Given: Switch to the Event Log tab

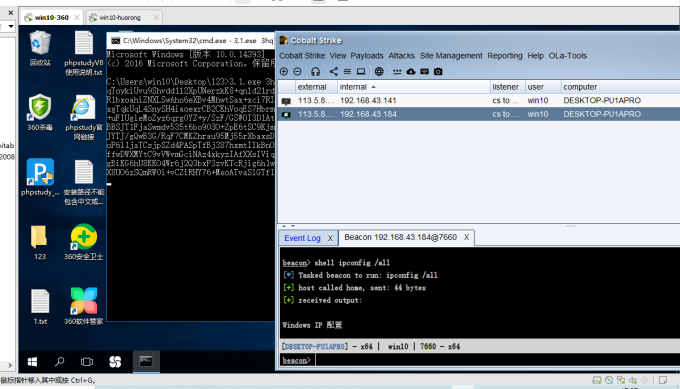Looking at the screenshot, I should pyautogui.click(x=302, y=238).
